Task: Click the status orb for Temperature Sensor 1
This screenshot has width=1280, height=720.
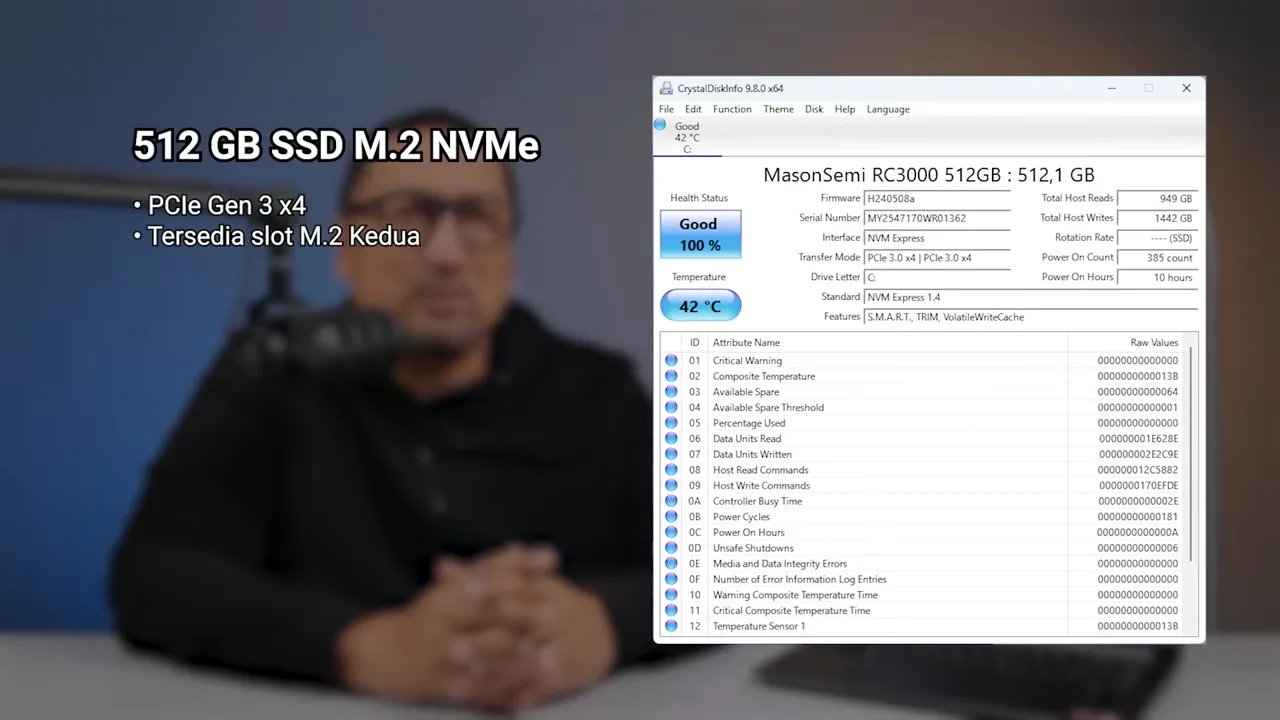Action: click(671, 626)
